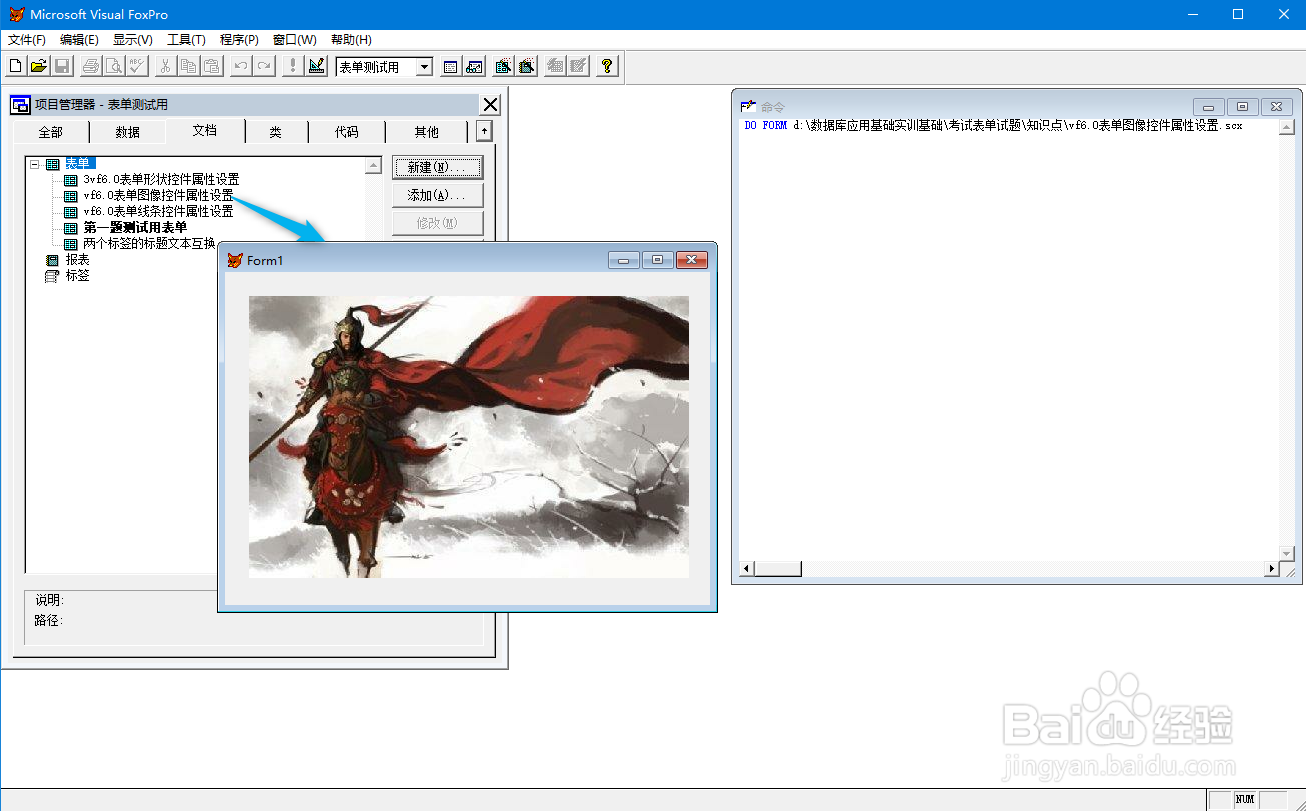The width and height of the screenshot is (1306, 811).
Task: Click the project tree scroll-up arrow
Action: 374,166
